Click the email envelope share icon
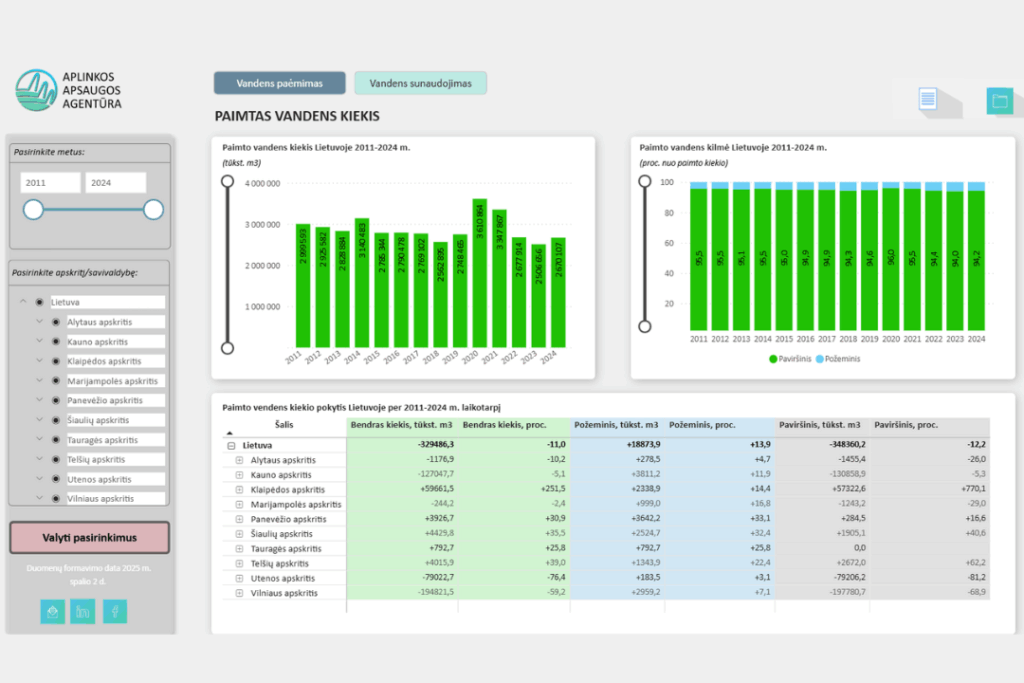Screen dimensions: 1024x683 (x=52, y=611)
